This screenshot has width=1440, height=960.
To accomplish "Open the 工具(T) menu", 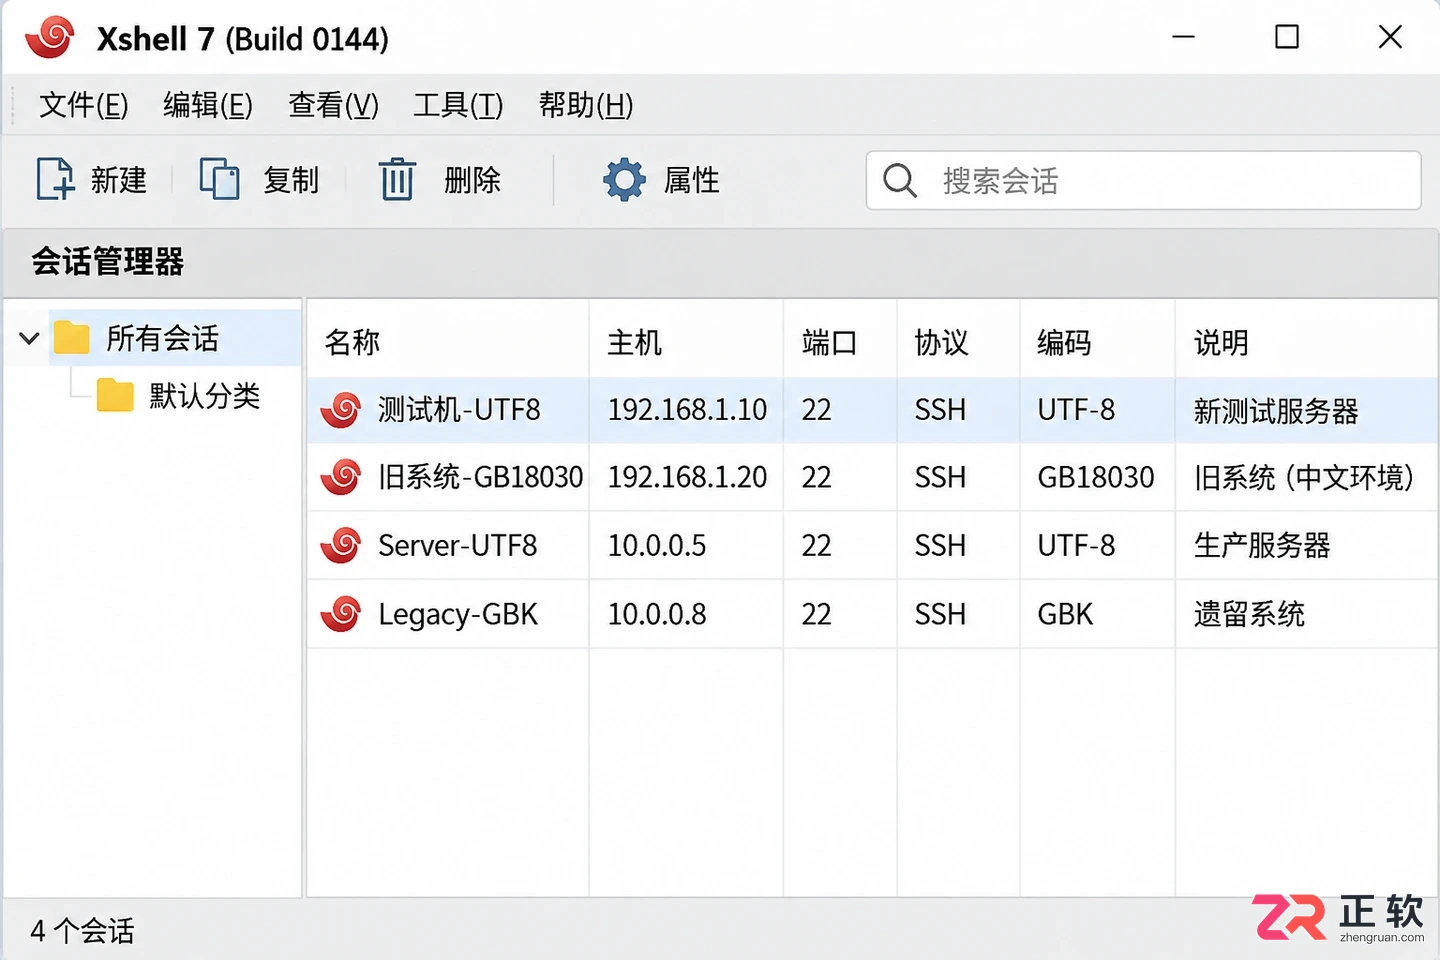I will tap(458, 104).
